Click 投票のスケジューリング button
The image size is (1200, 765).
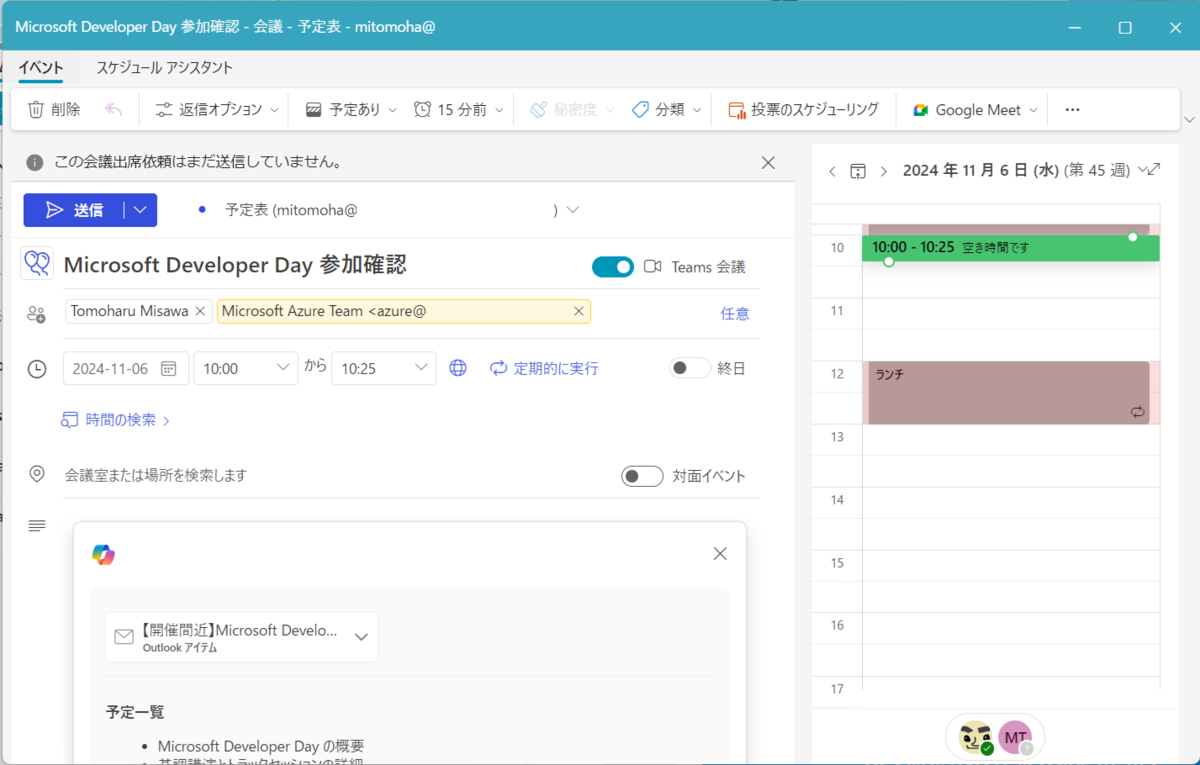coord(803,110)
